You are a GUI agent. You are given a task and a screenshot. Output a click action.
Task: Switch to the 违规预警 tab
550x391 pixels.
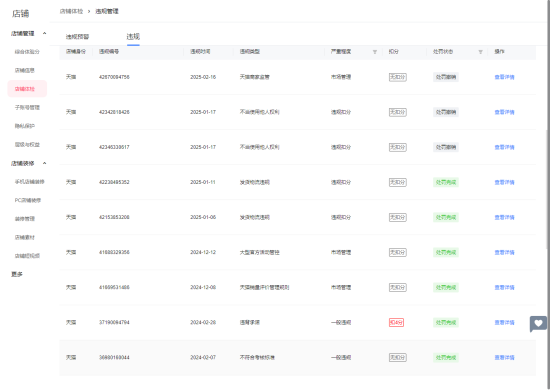[78, 37]
